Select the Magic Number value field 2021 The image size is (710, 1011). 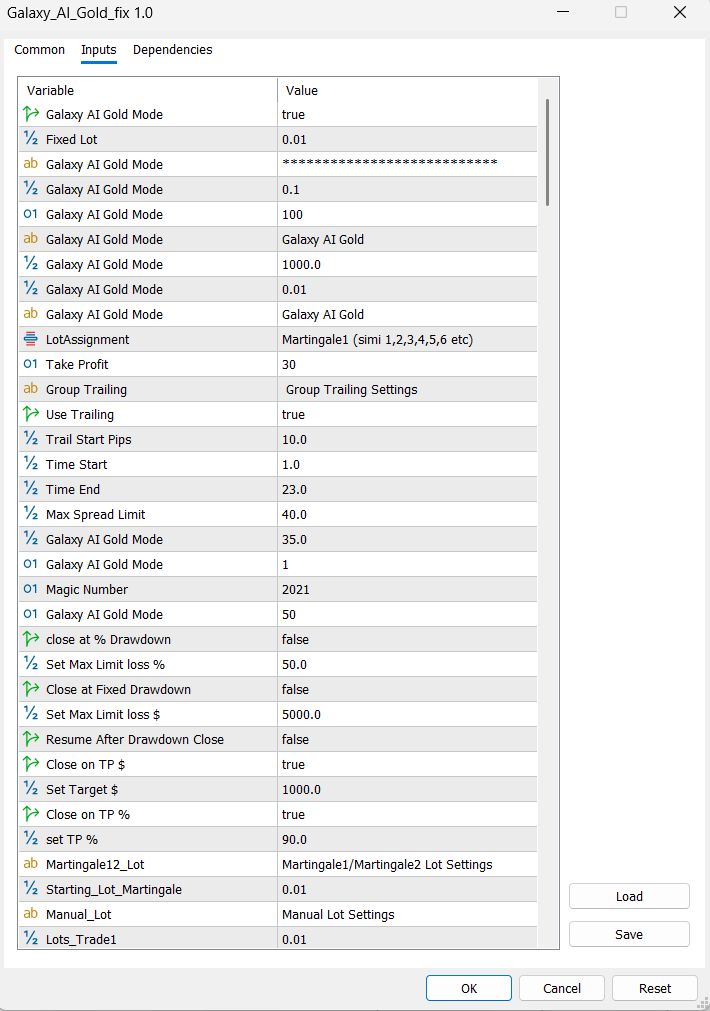point(410,590)
